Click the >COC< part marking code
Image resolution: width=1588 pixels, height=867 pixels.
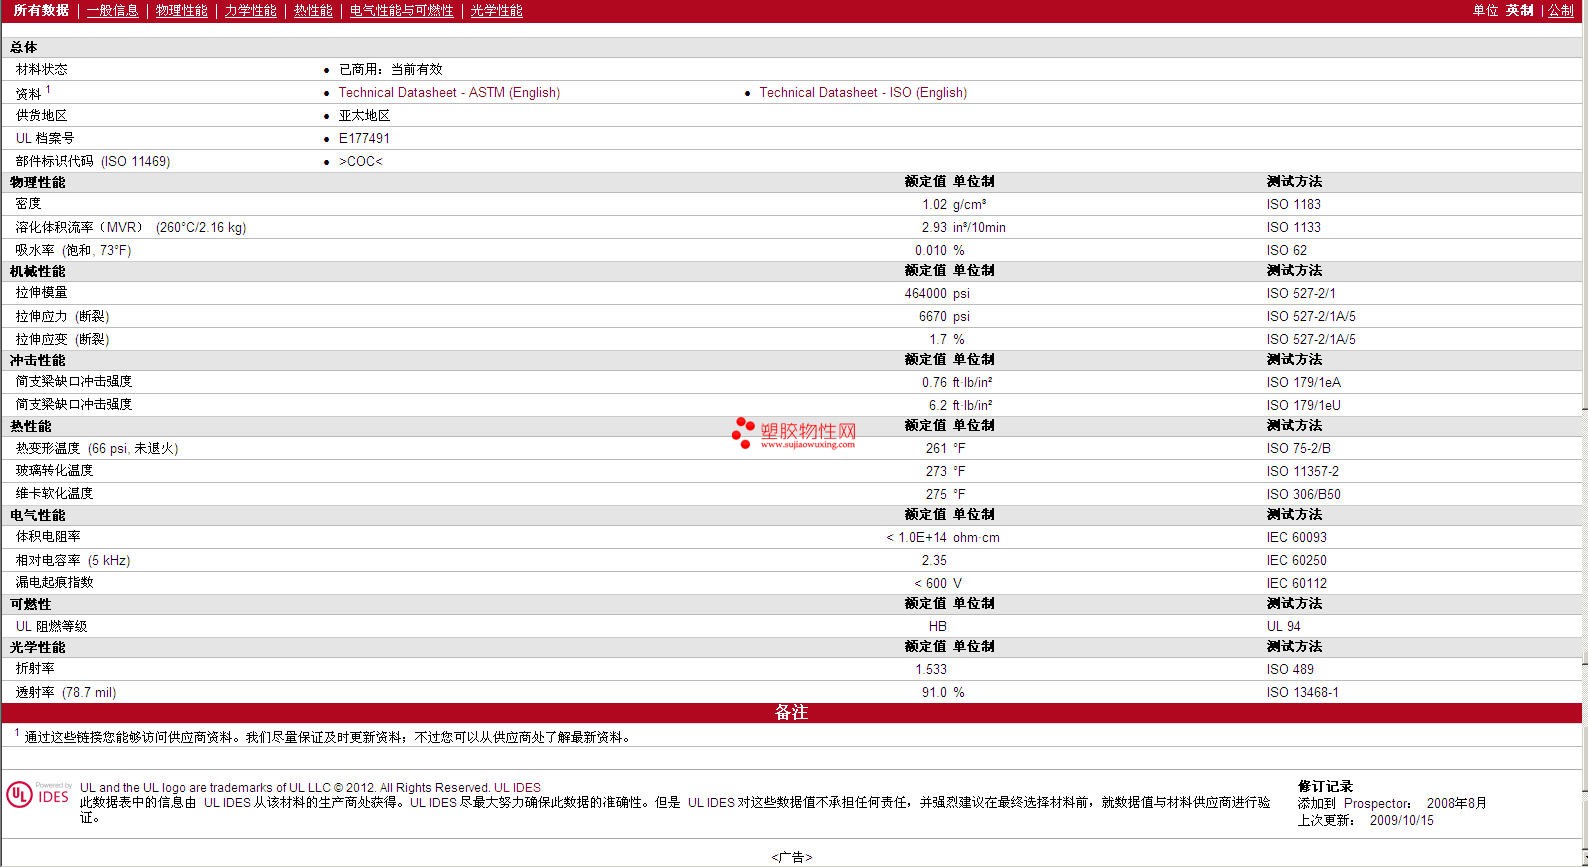click(x=360, y=161)
